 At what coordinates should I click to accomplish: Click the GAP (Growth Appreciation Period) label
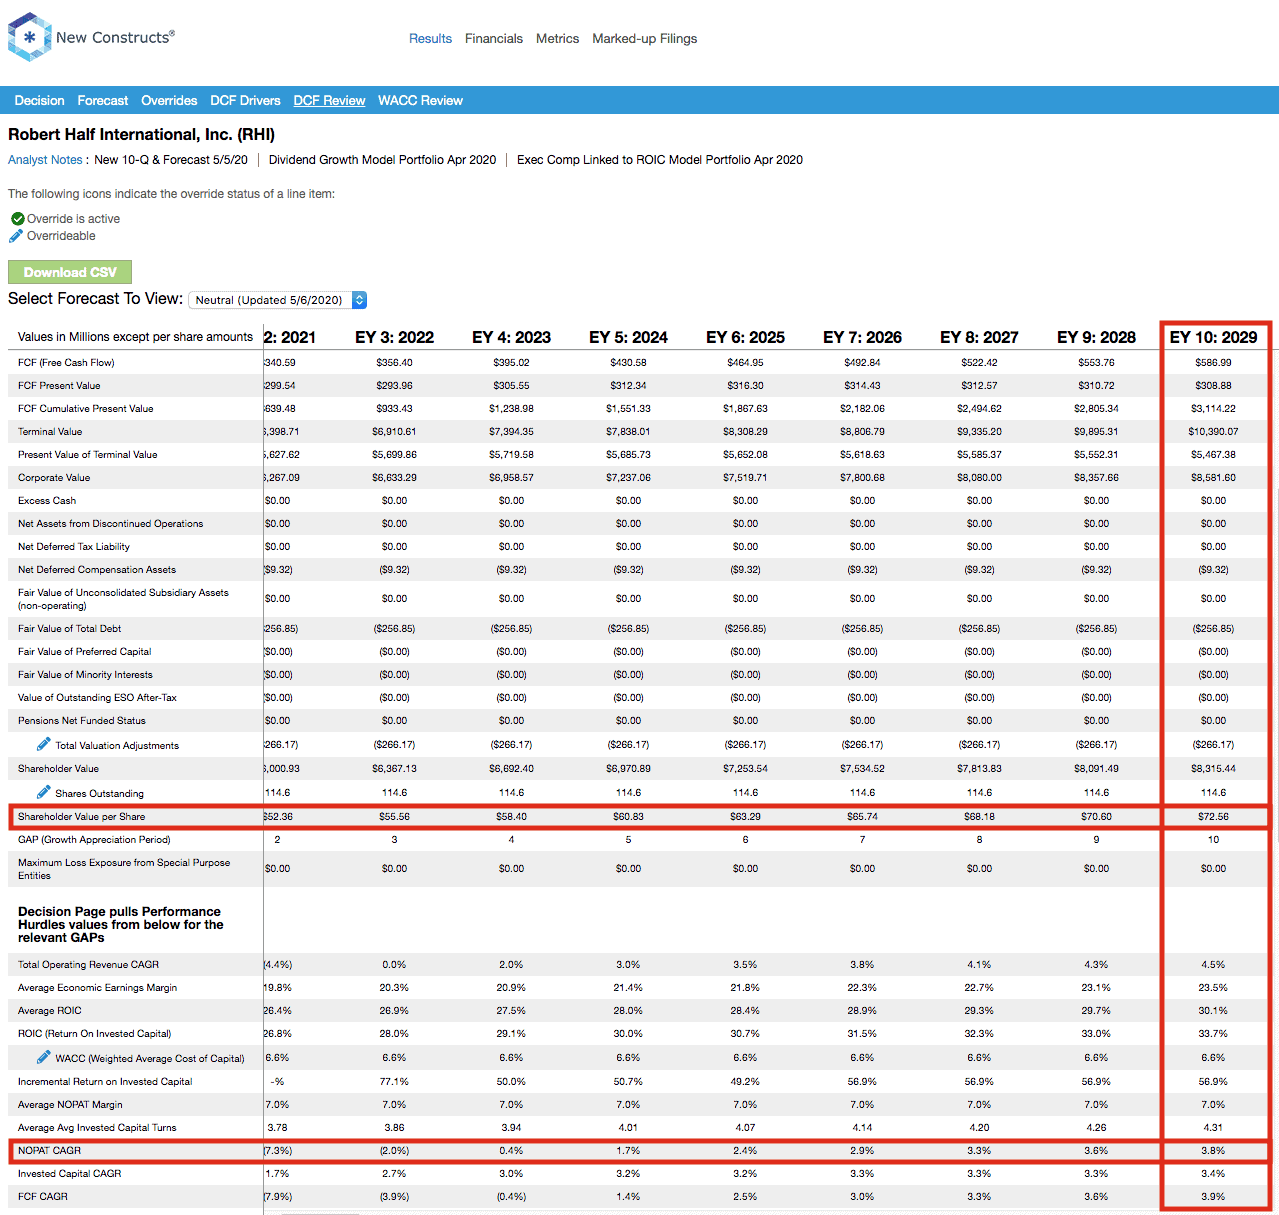(x=94, y=839)
